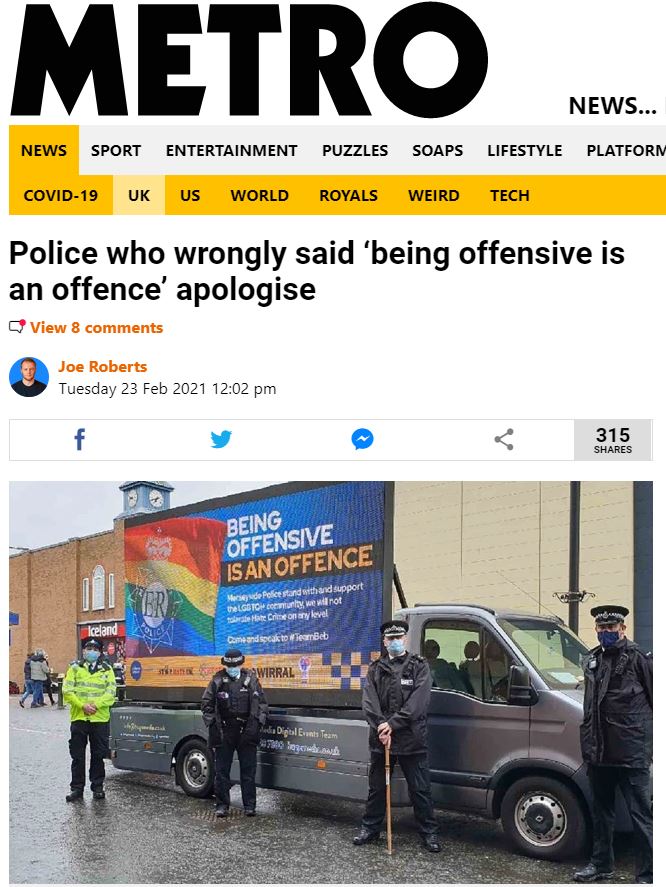
Task: Navigate to LIFESTYLE section
Action: click(525, 150)
